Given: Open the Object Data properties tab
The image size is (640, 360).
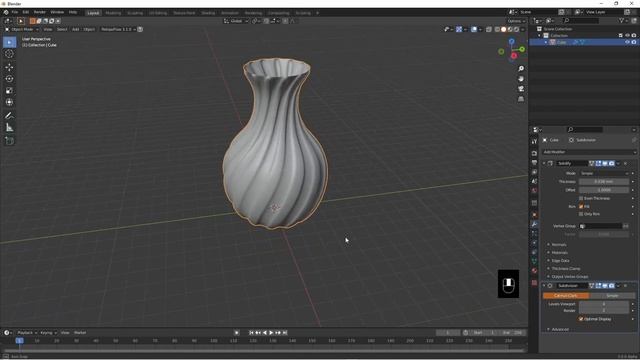Looking at the screenshot, I should [x=534, y=261].
